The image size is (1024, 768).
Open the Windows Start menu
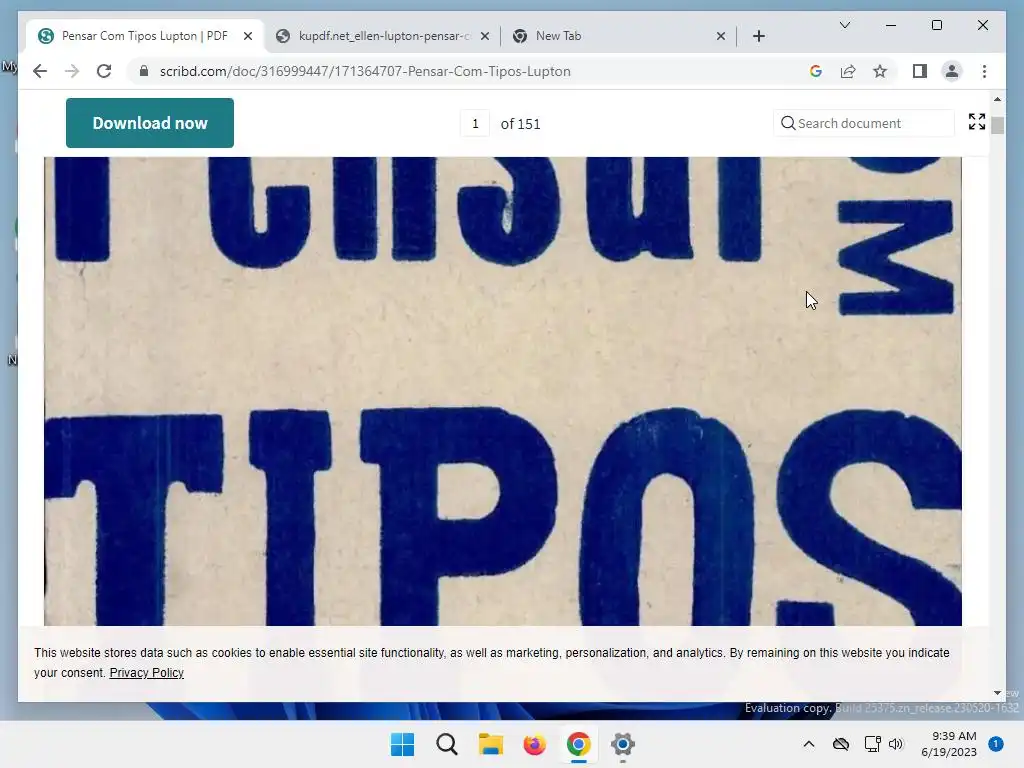tap(402, 744)
